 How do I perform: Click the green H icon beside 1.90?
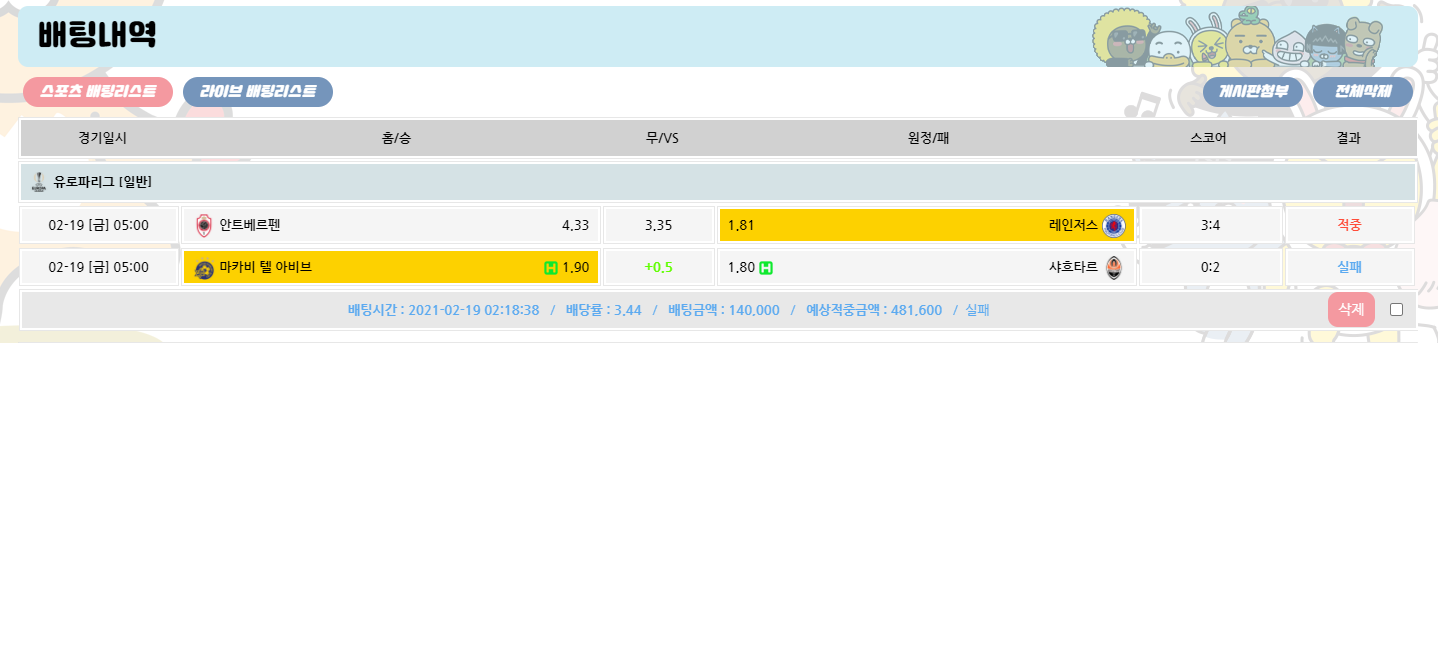(x=550, y=267)
